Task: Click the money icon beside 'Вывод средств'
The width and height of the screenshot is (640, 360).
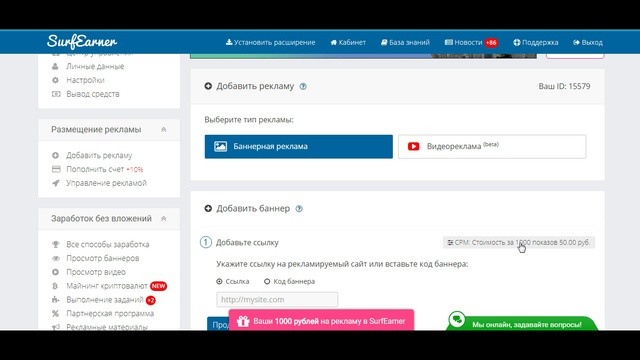Action: click(56, 94)
